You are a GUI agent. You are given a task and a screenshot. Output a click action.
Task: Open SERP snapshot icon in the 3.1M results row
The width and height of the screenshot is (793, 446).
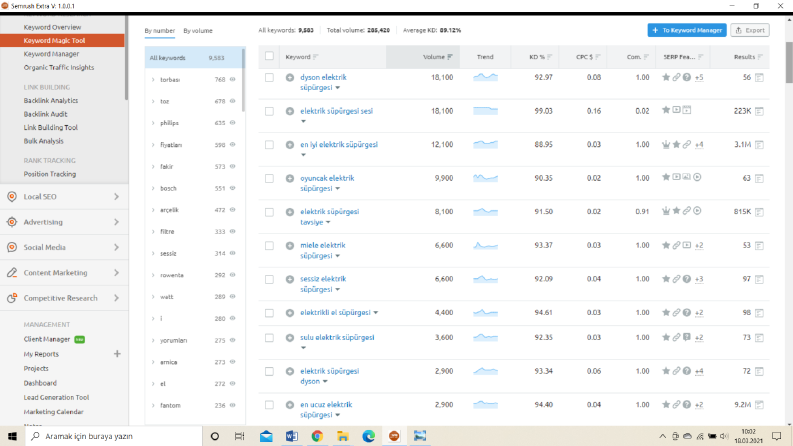(759, 145)
